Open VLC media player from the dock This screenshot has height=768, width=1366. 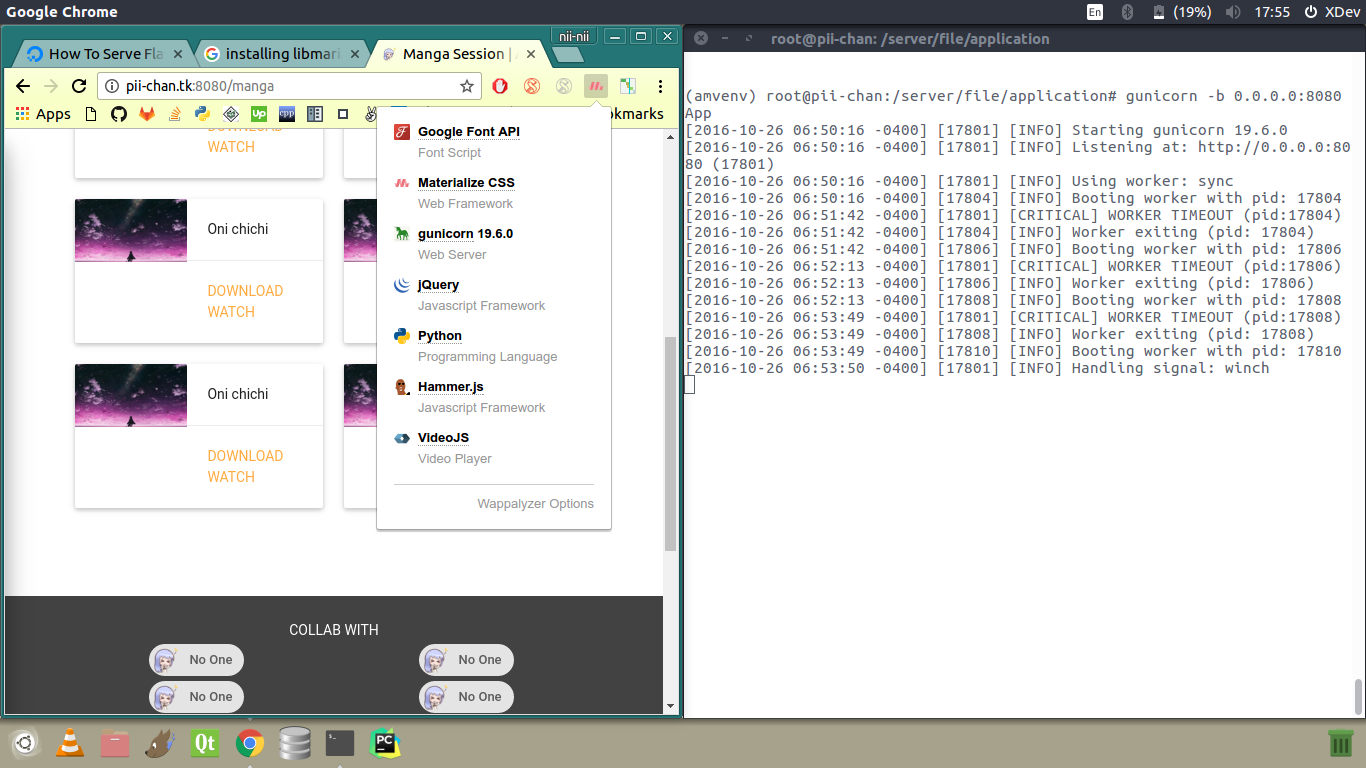coord(69,743)
